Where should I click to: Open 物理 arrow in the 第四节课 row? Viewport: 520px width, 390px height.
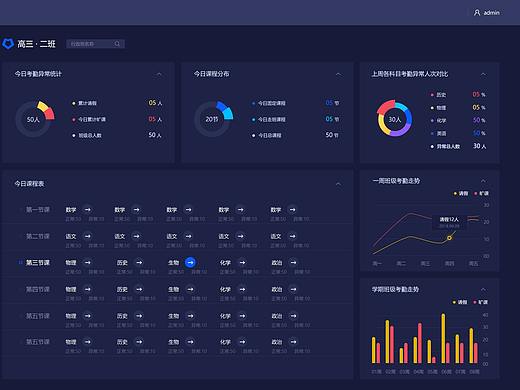point(87,289)
